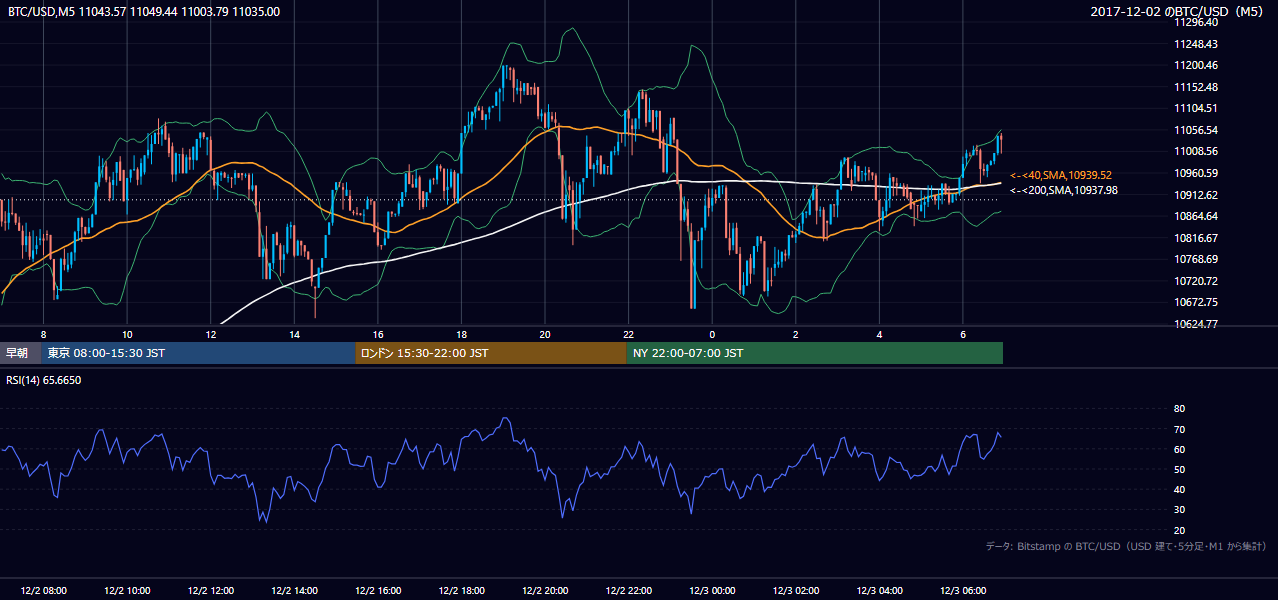
Task: Click the ロンドン 15:30-22:00 JST session bar
Action: click(x=491, y=353)
